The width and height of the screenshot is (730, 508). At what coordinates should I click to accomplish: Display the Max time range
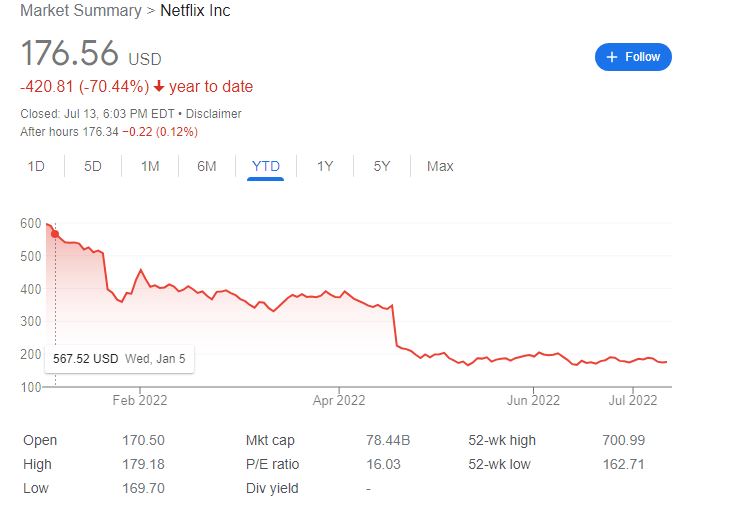click(440, 166)
